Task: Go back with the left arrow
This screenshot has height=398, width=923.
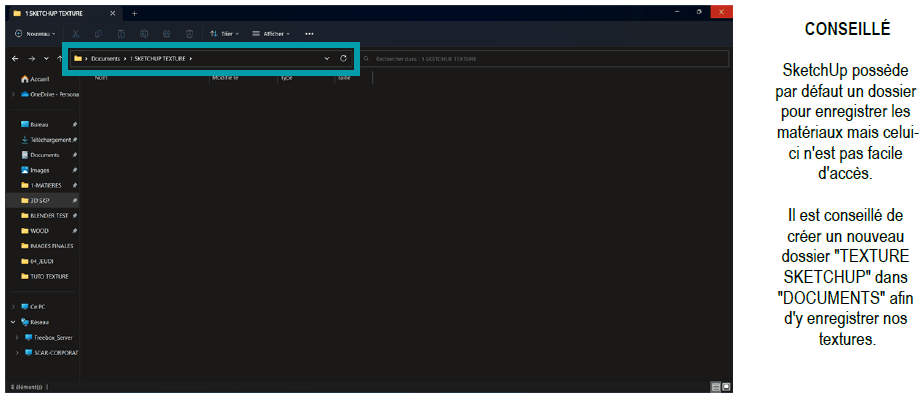Action: [15, 59]
